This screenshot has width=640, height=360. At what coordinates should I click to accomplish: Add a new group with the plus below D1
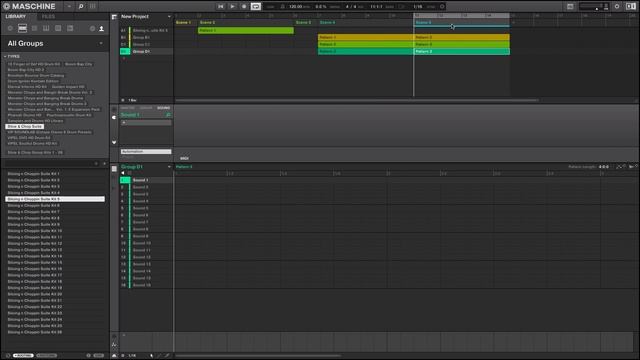(x=124, y=58)
